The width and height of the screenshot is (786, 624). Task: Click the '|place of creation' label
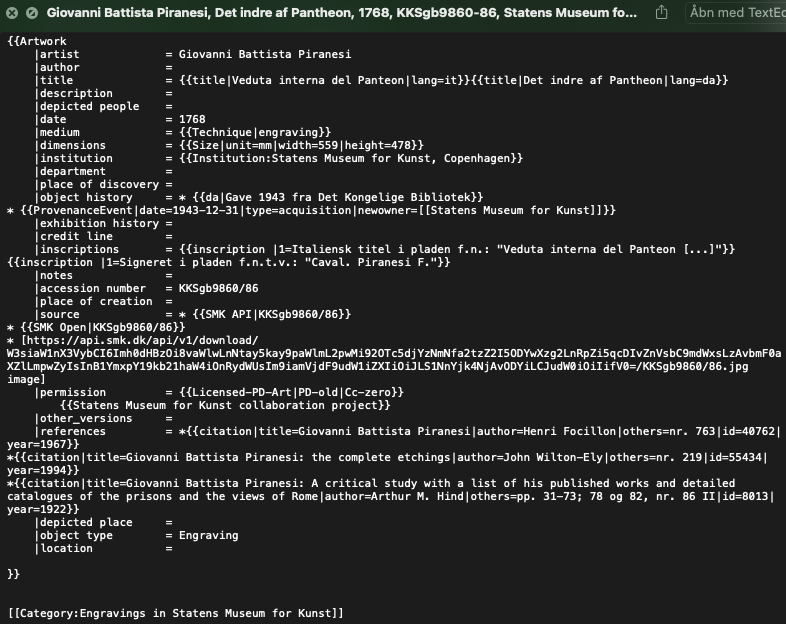coord(93,302)
